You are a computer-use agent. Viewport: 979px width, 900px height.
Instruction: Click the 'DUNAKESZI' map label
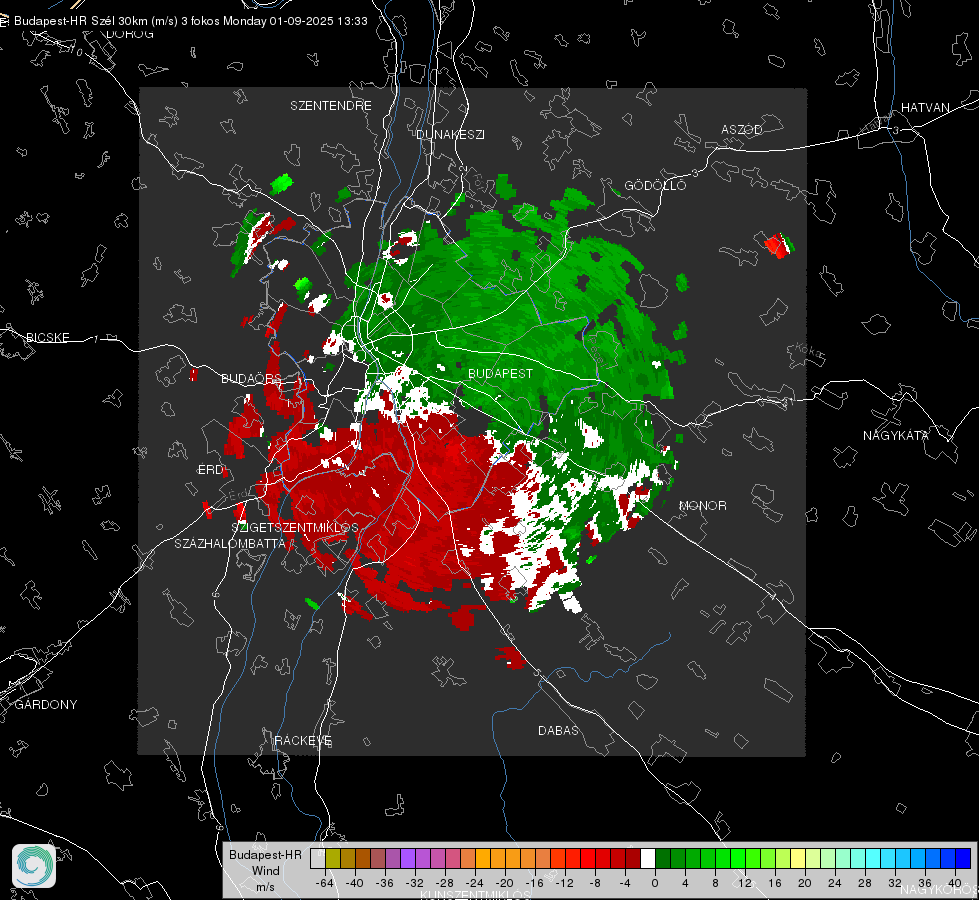point(450,134)
